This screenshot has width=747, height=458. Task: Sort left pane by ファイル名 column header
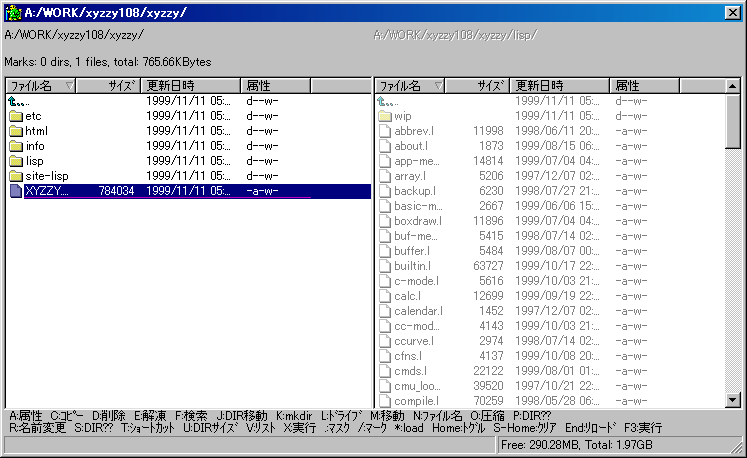click(41, 86)
